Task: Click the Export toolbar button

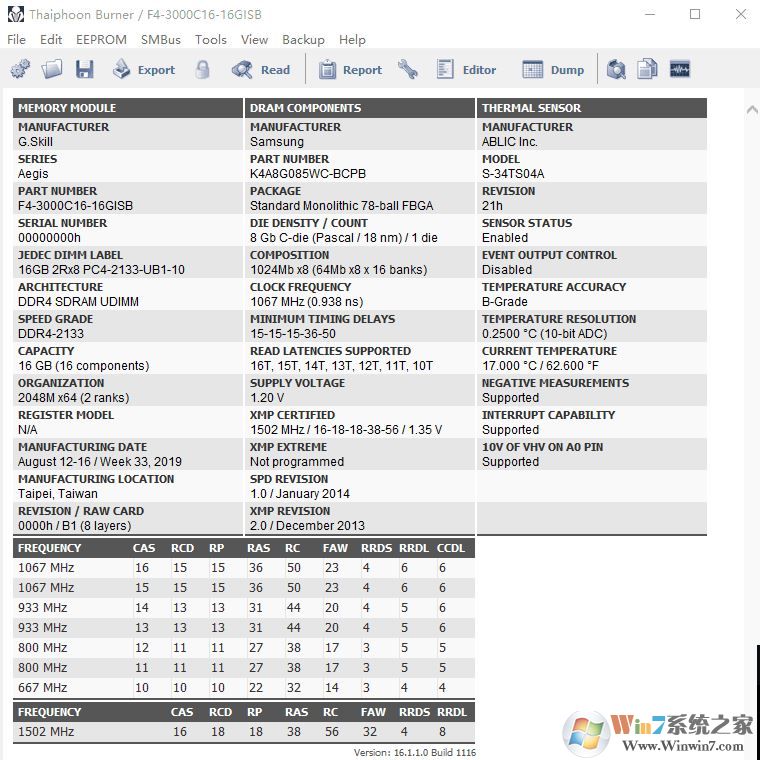Action: tap(143, 70)
